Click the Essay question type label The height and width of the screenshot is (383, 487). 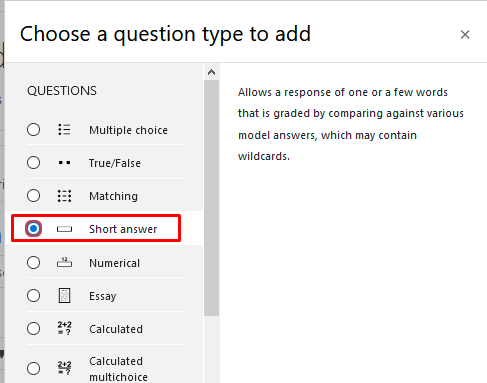tap(103, 296)
